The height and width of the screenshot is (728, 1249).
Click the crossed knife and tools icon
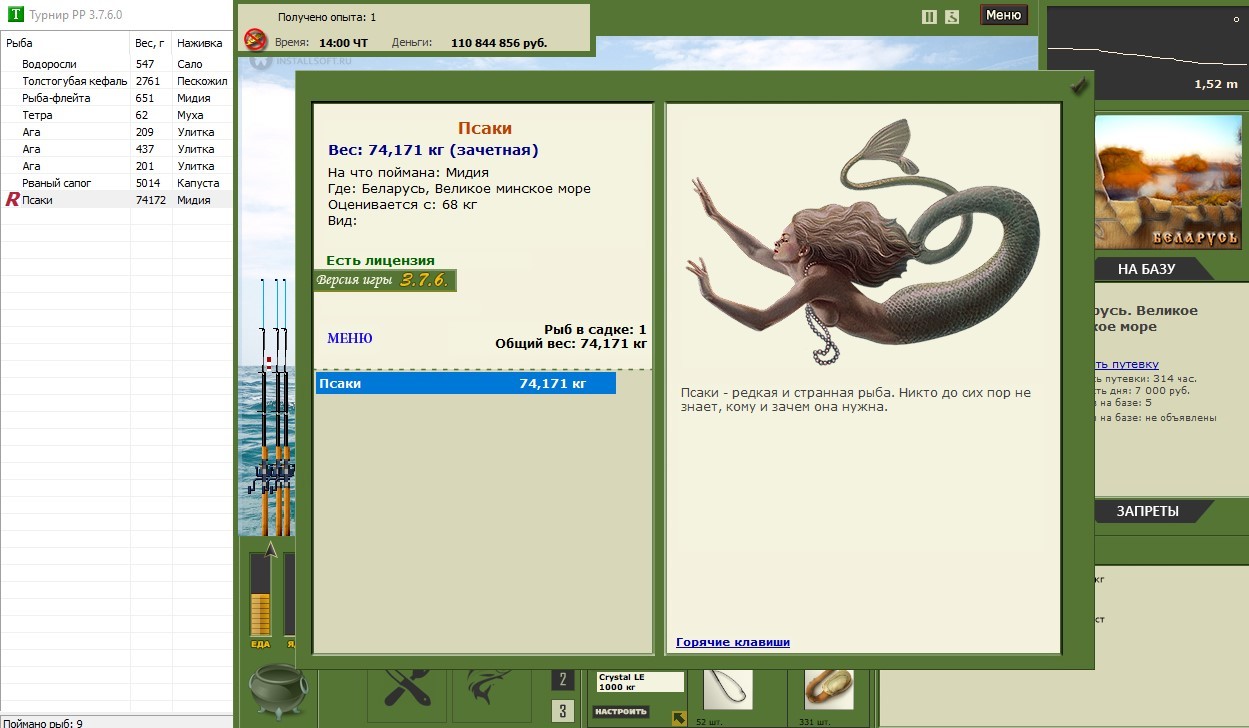pos(405,691)
